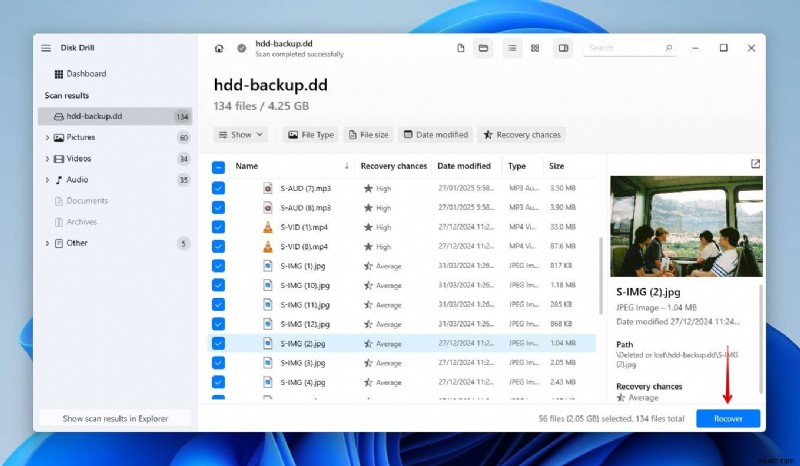
Task: Click the Documents page icon in sidebar
Action: pos(59,201)
